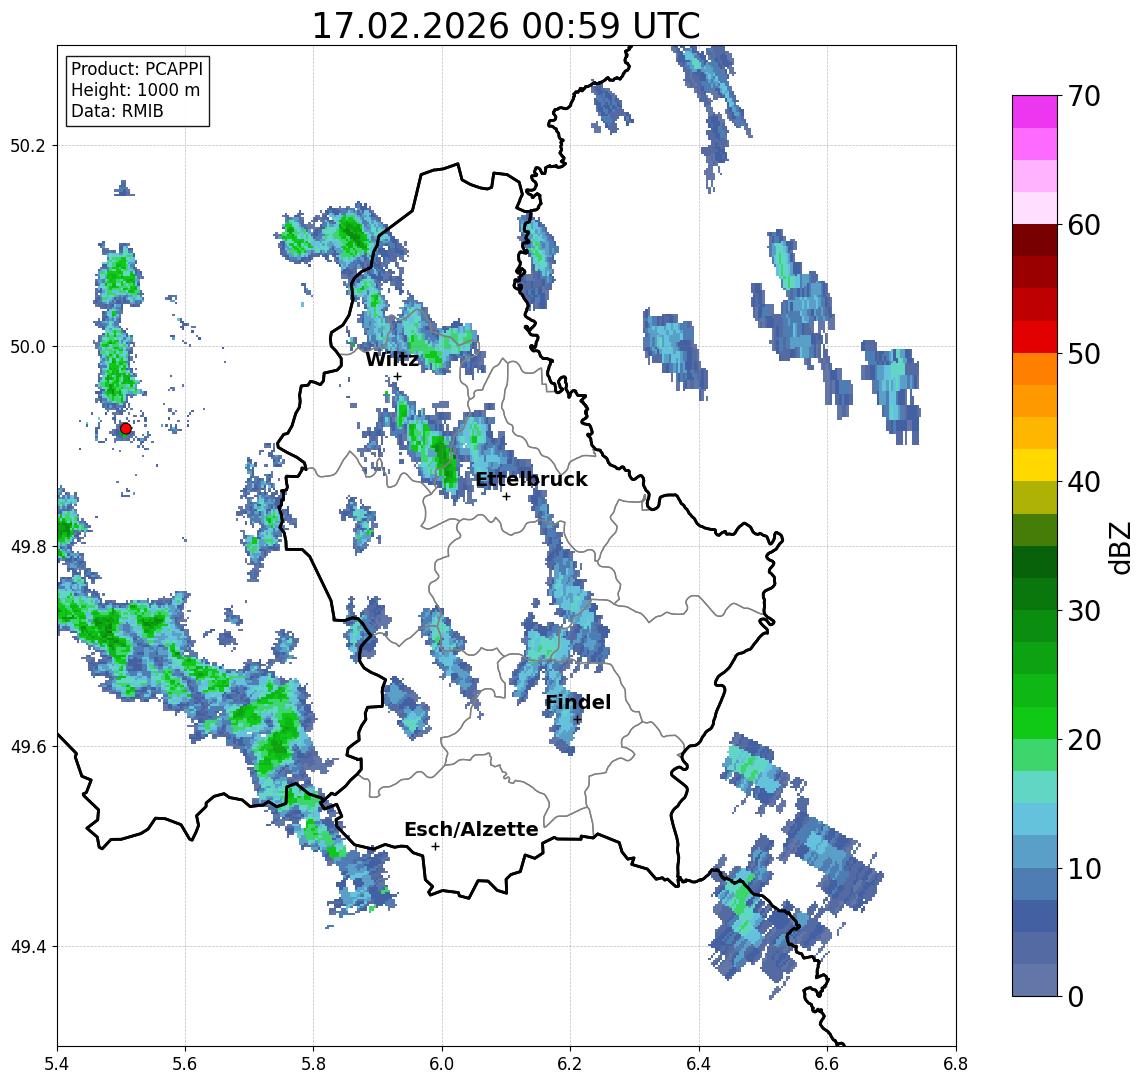
Task: Click the 'Data: RMIB' legend line
Action: pyautogui.click(x=117, y=111)
